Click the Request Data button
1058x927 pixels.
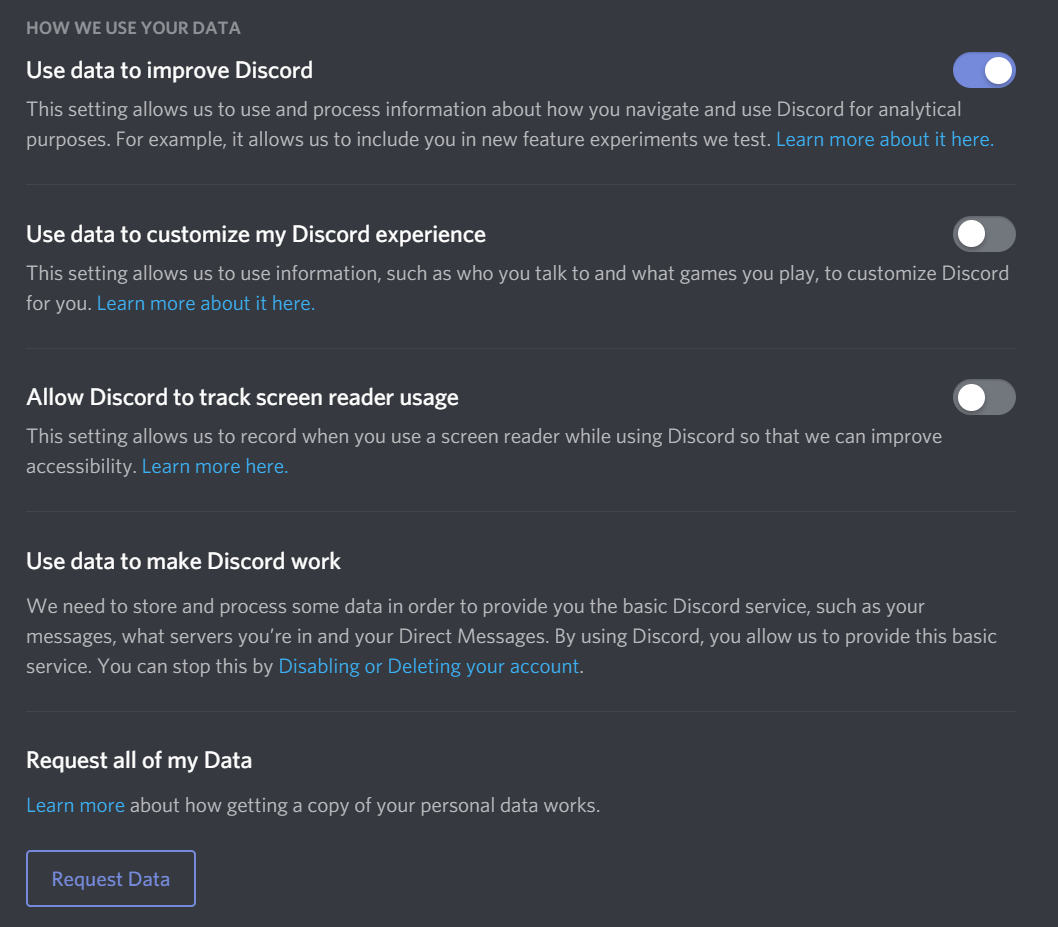[111, 878]
